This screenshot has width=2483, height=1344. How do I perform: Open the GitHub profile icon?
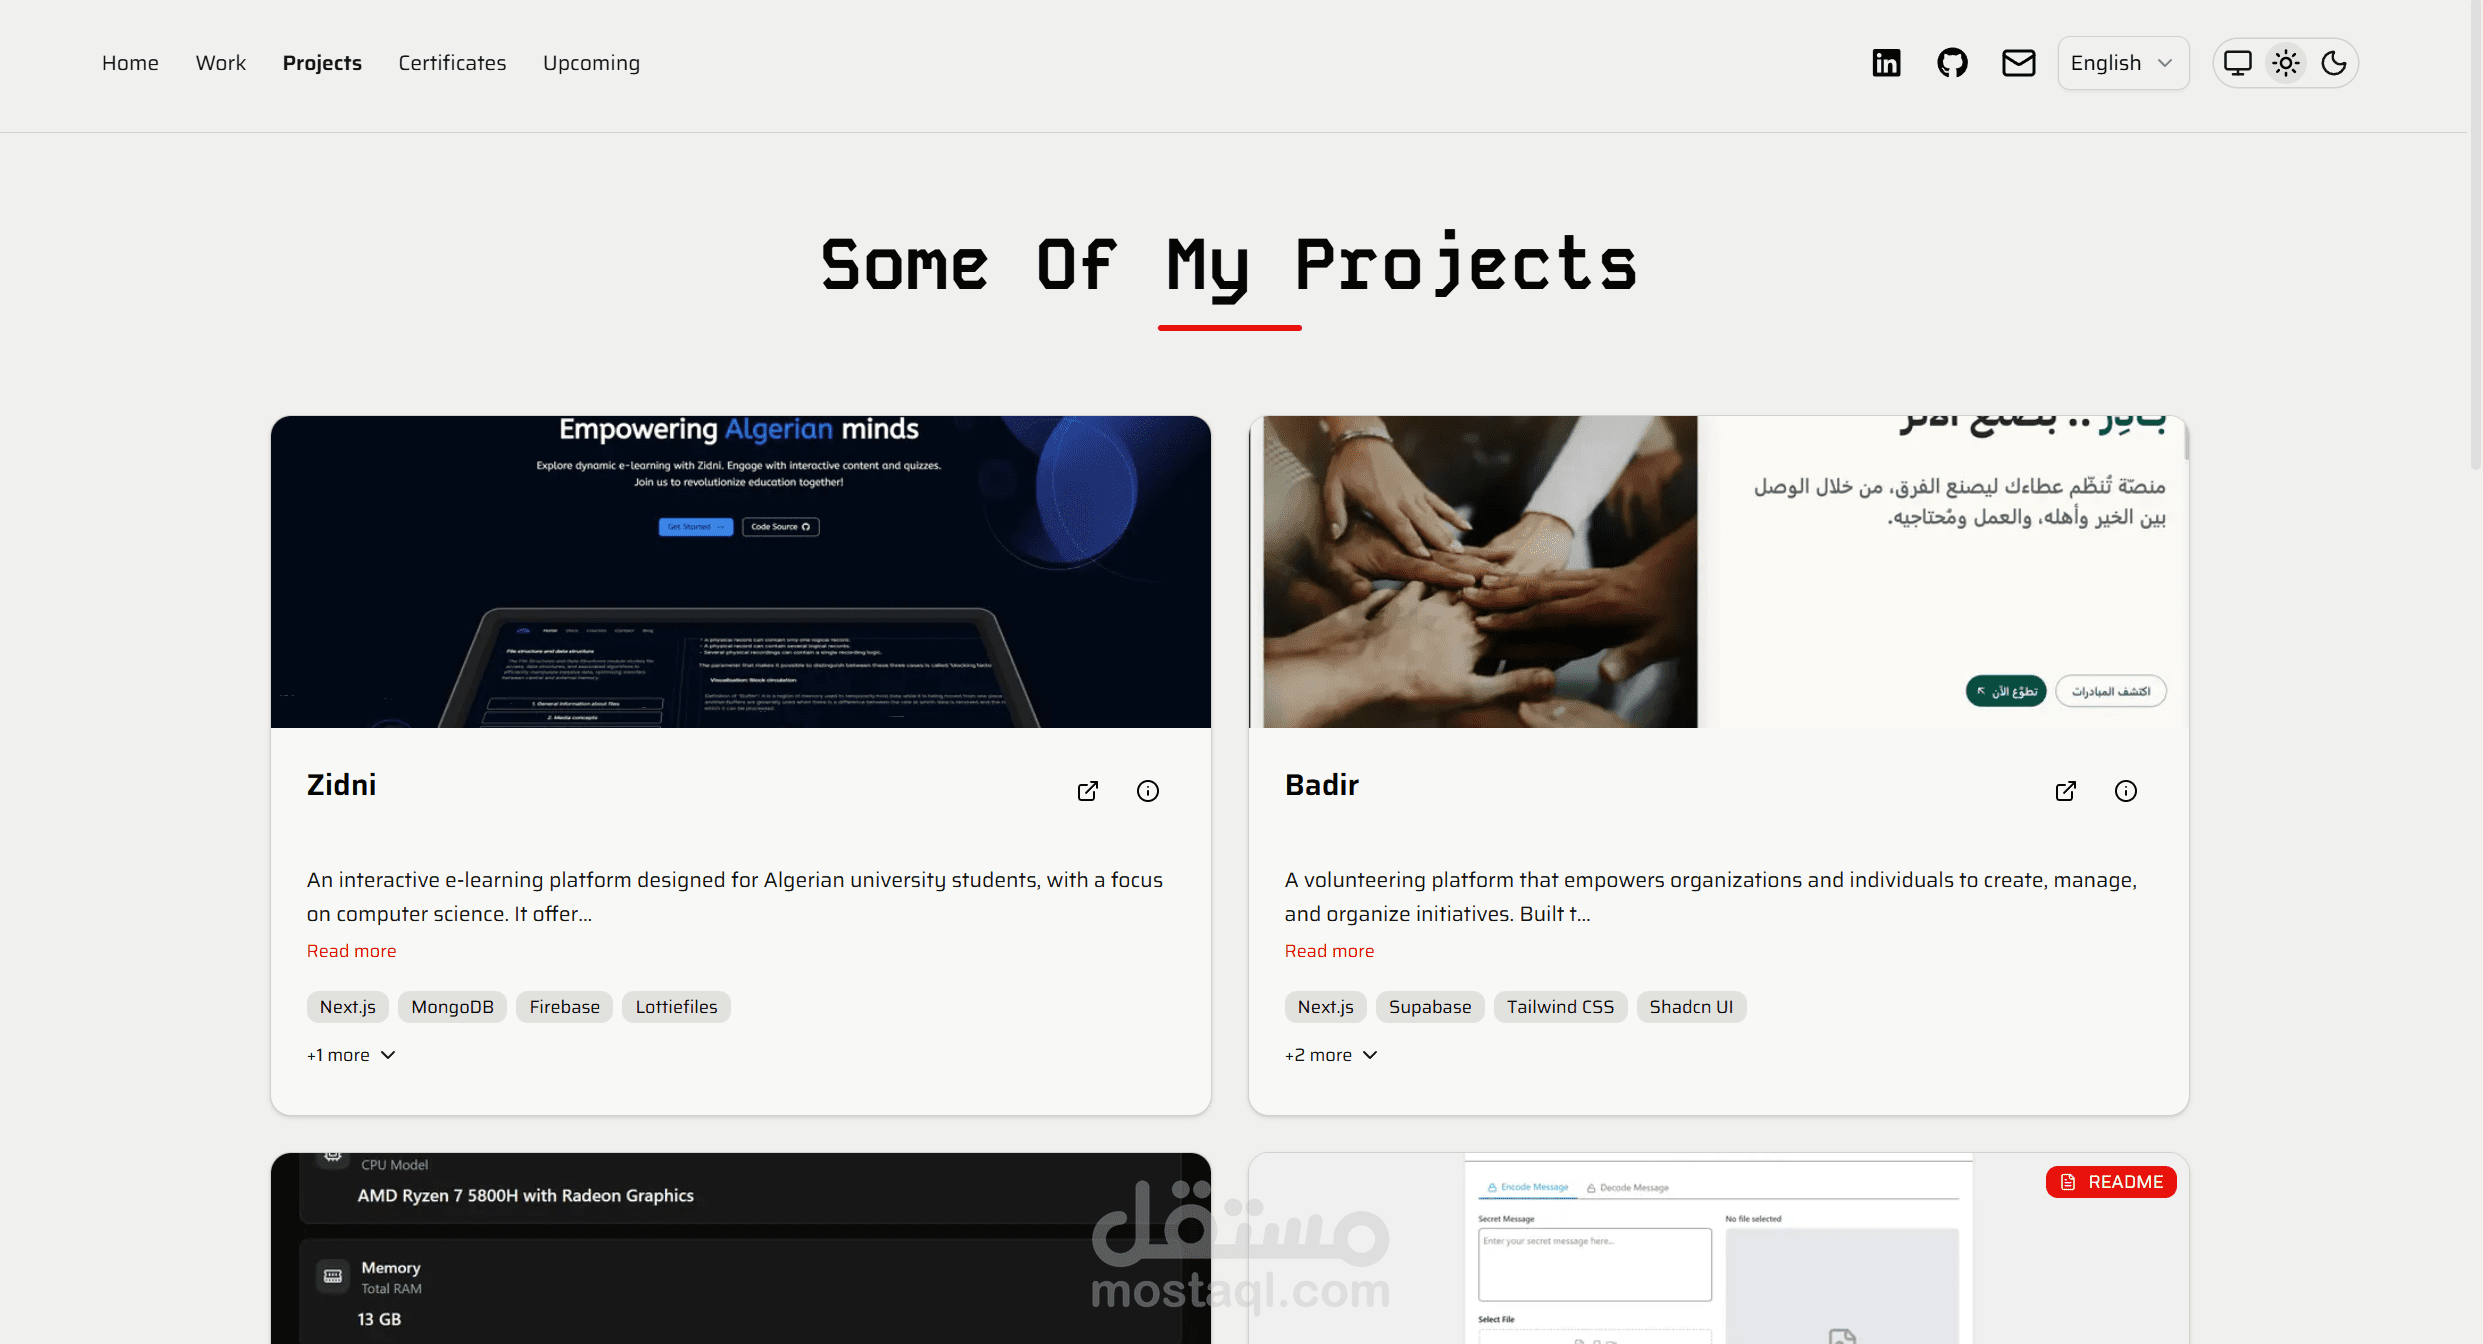[x=1952, y=63]
